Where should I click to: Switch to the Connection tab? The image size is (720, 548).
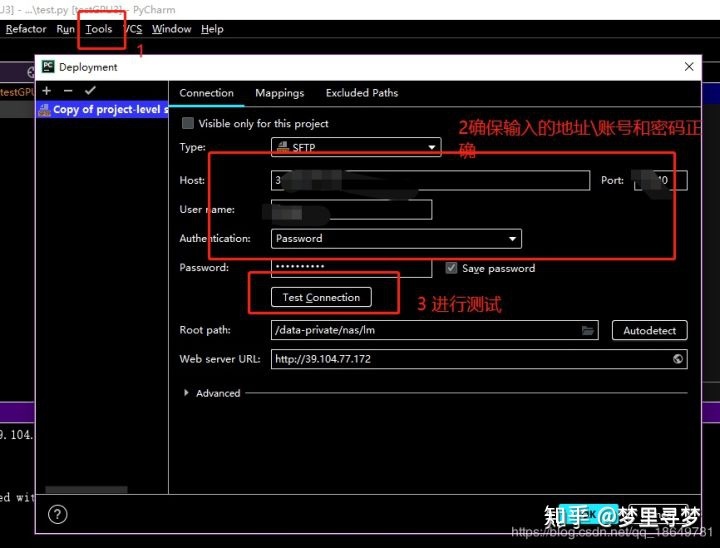206,93
